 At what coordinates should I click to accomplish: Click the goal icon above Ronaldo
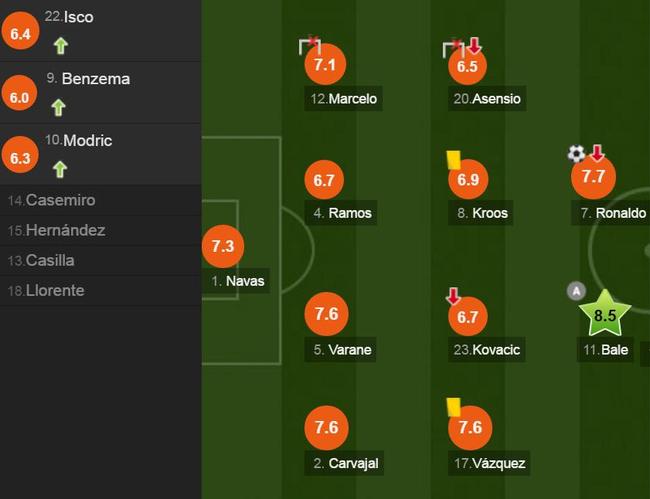tap(576, 154)
